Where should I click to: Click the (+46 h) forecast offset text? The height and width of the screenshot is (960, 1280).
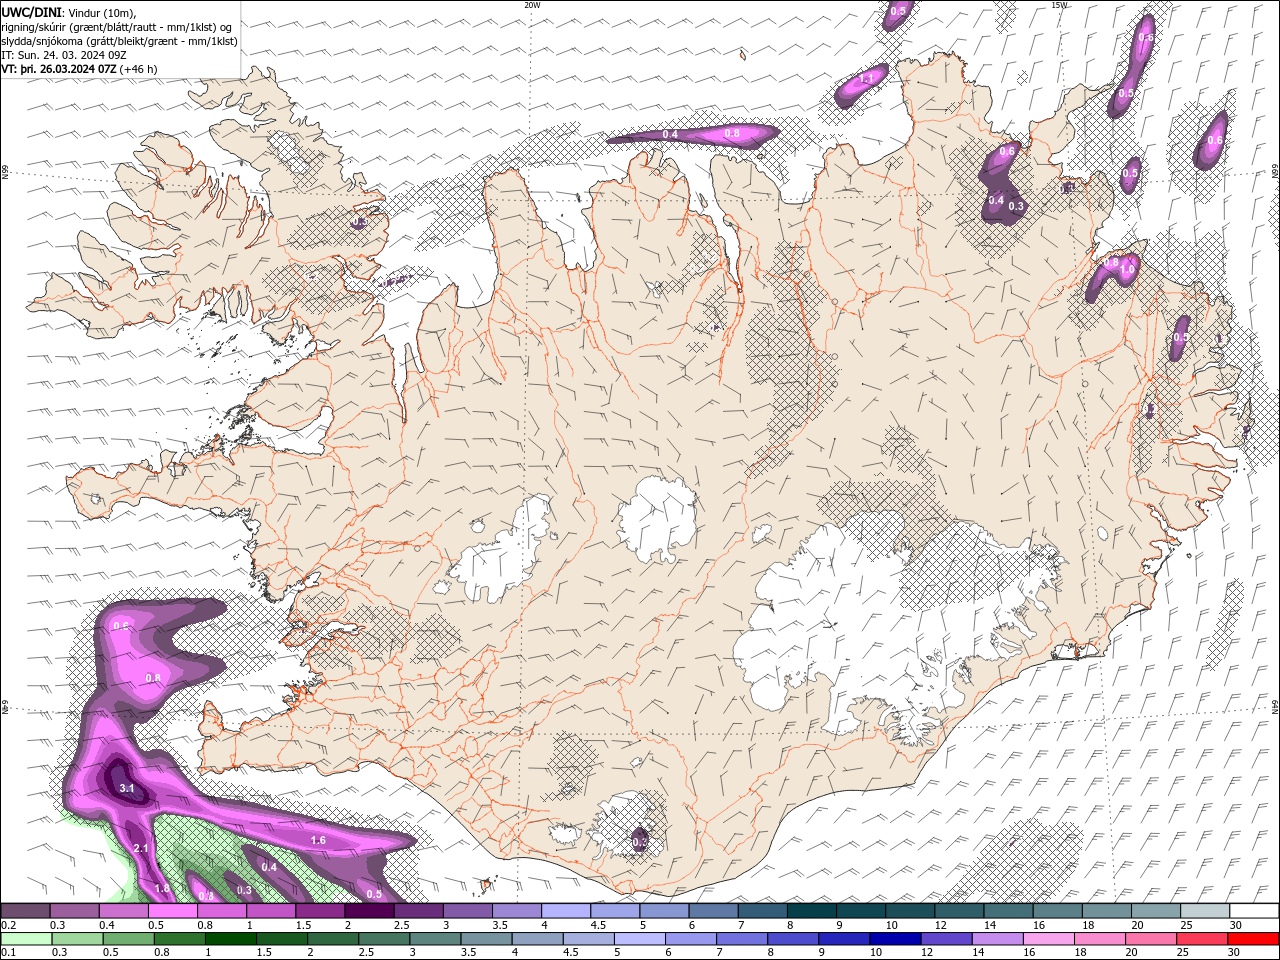click(138, 69)
